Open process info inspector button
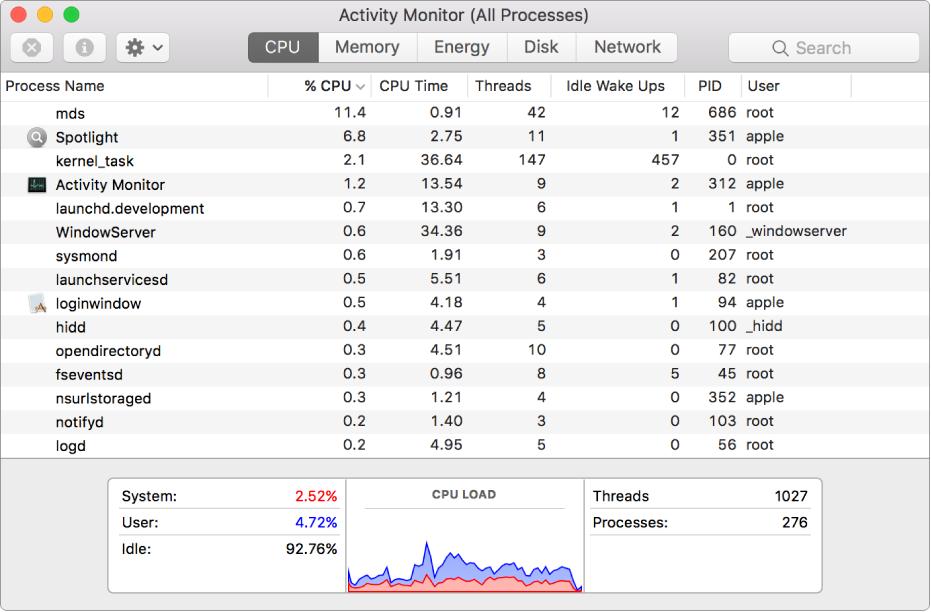931x612 pixels. pos(84,47)
